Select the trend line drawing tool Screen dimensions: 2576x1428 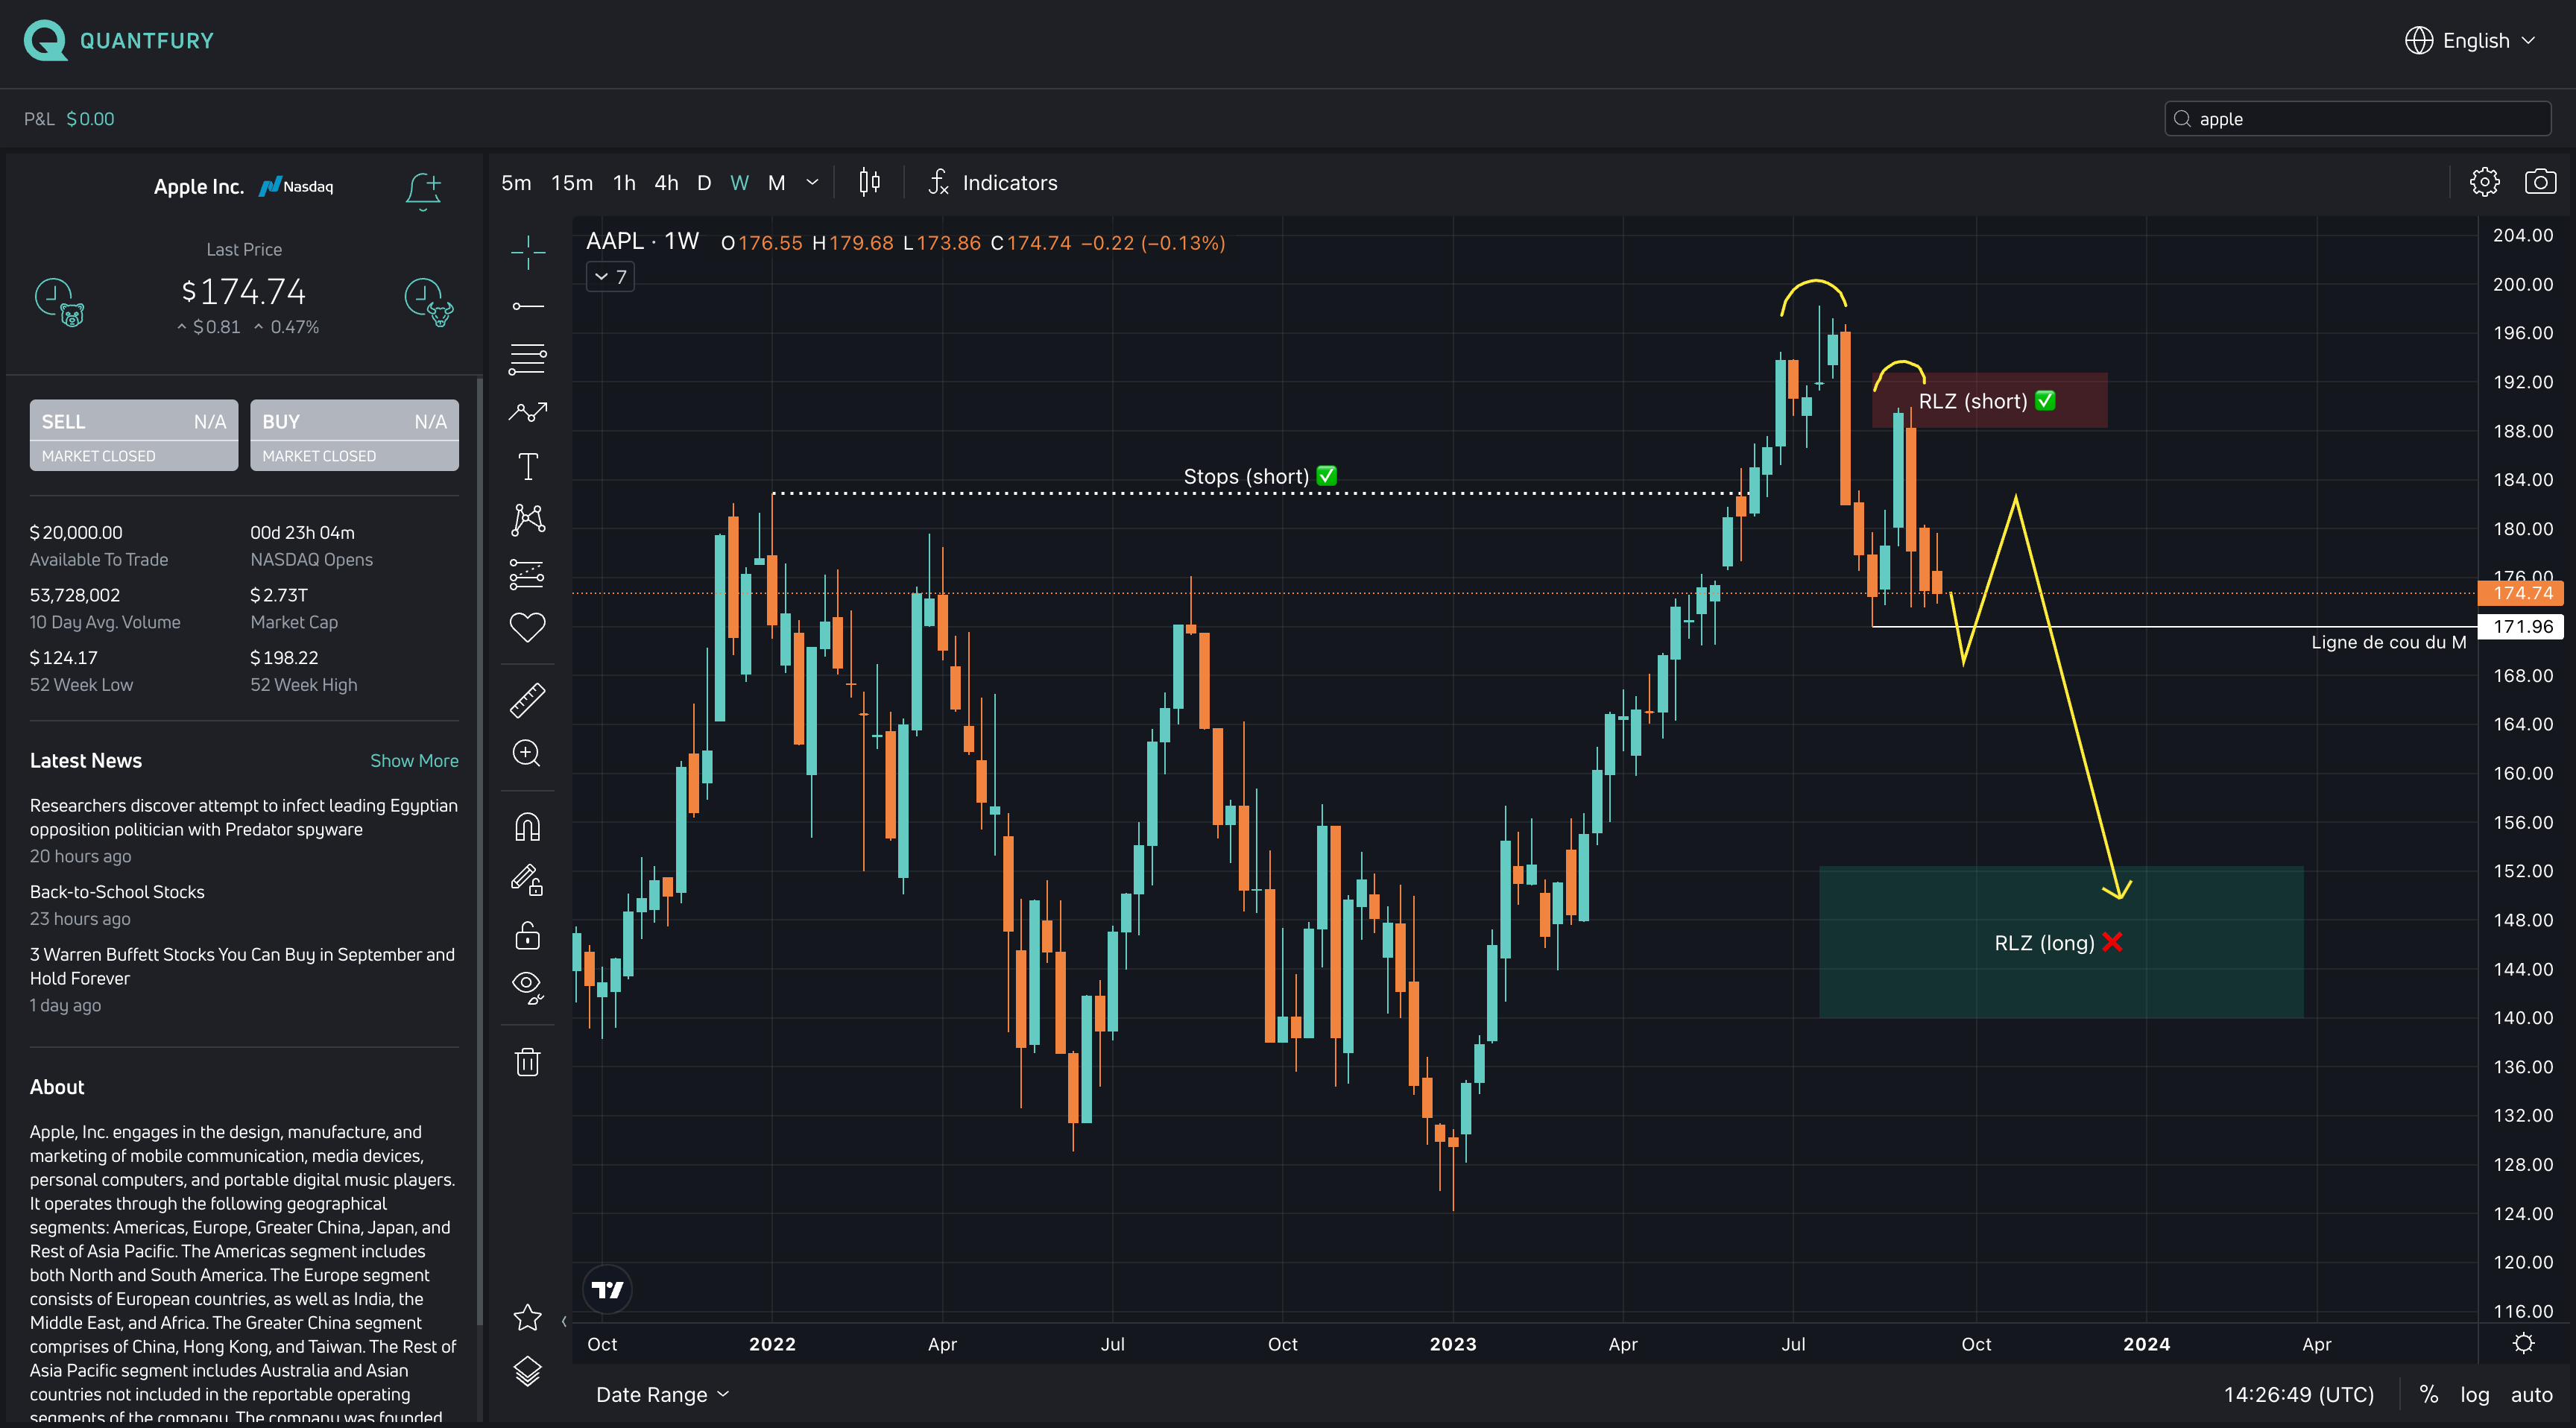527,306
